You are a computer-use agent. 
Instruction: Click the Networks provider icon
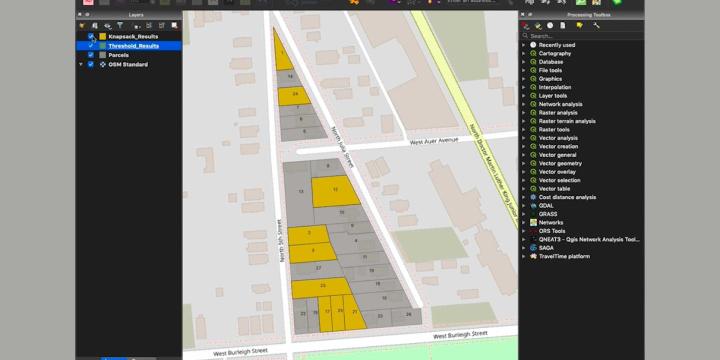click(533, 222)
